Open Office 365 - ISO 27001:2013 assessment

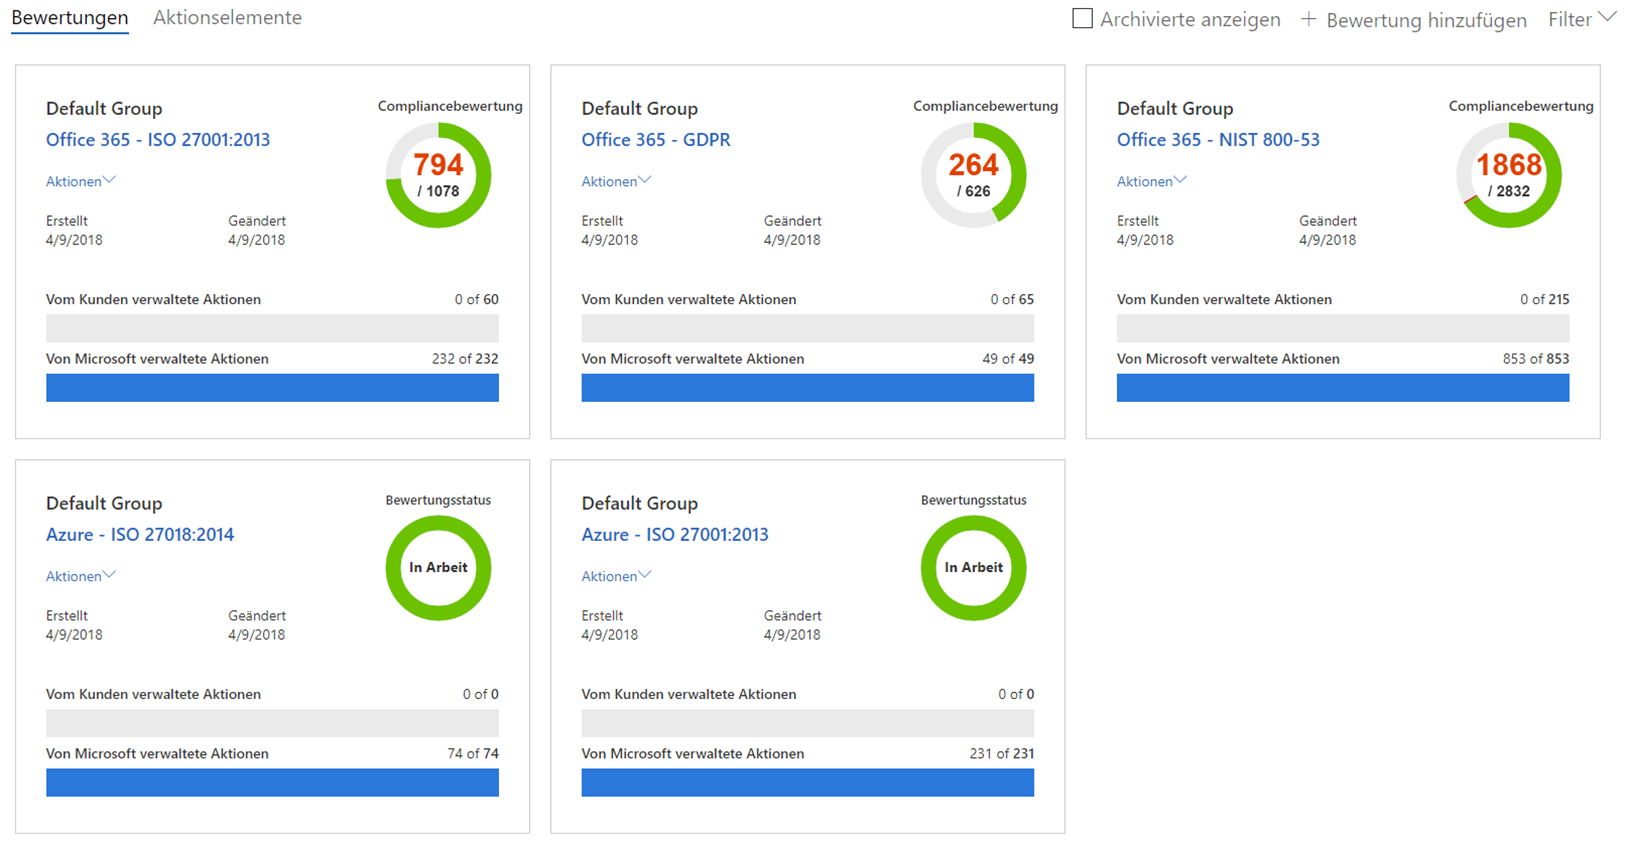click(158, 140)
